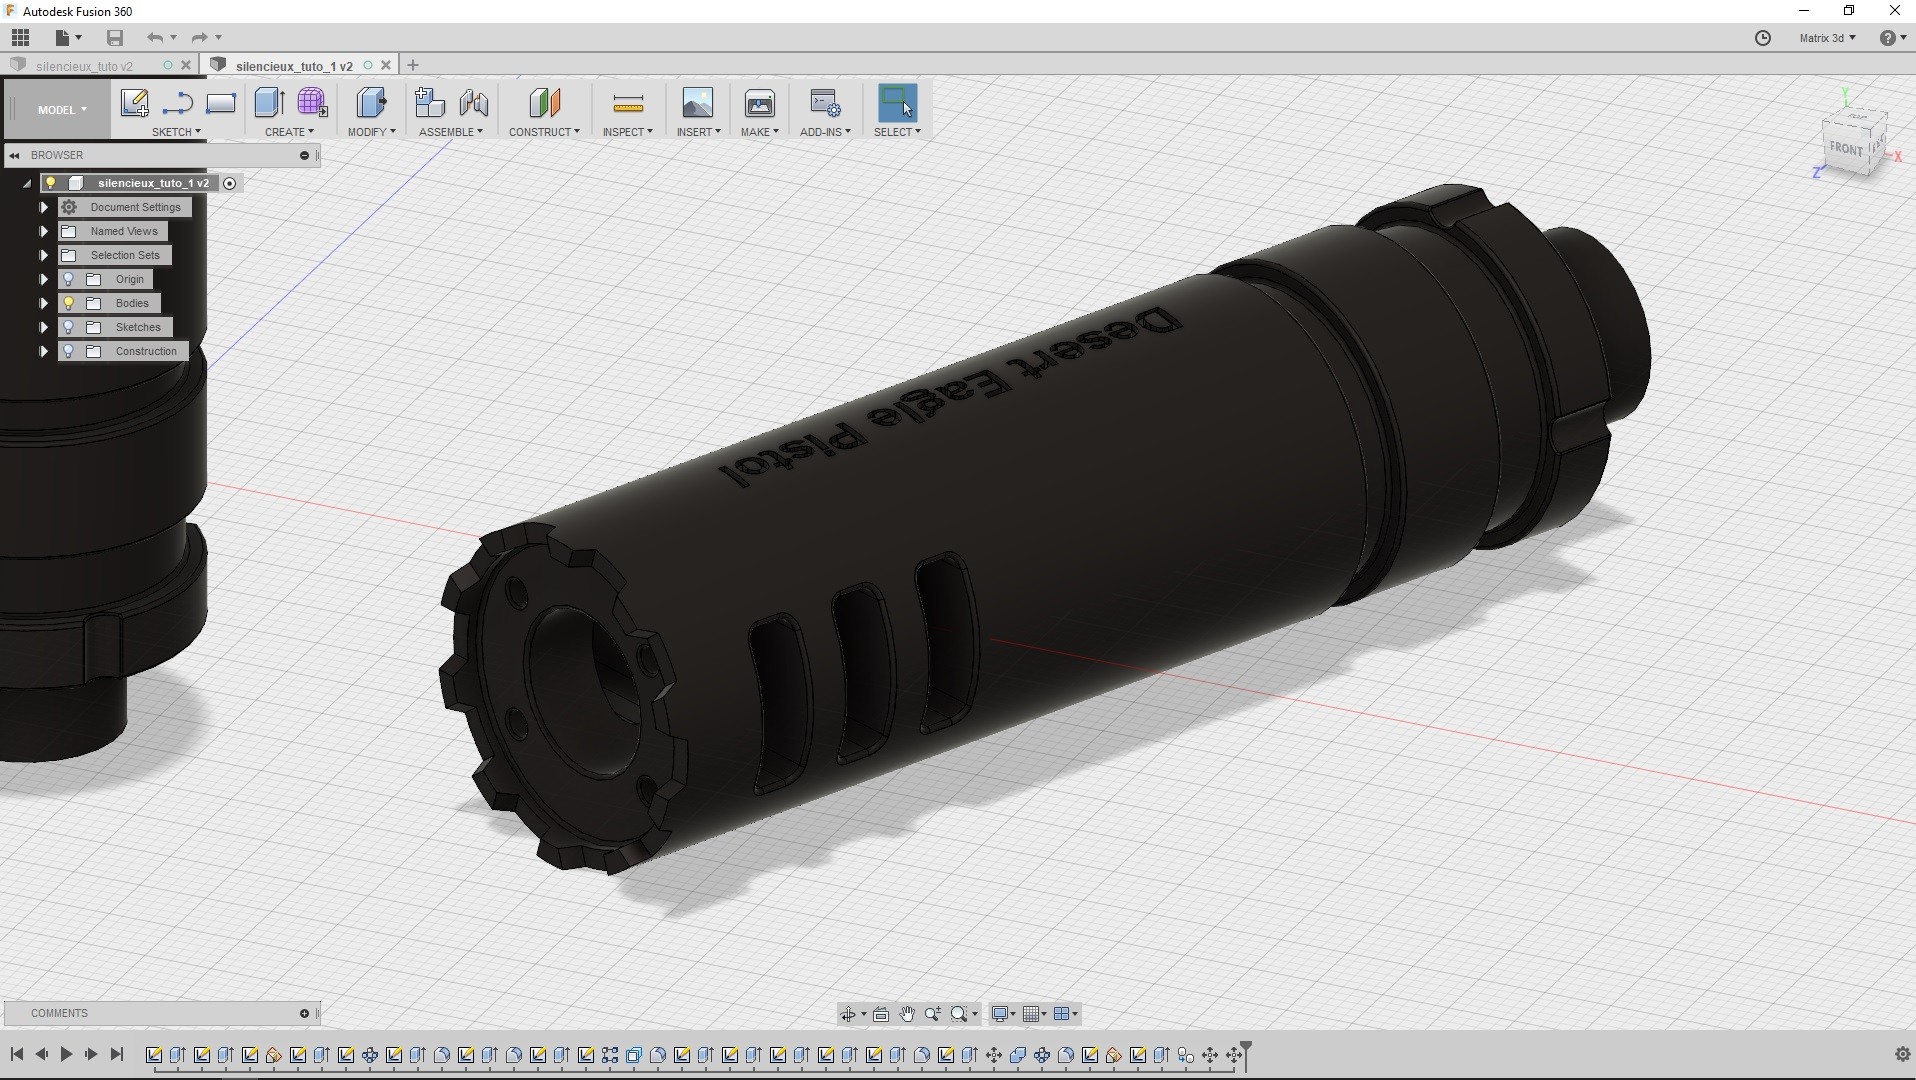Collapse the root silencieux_tuto_1 v2 node
Viewport: 1916px width, 1080px height.
click(x=27, y=184)
